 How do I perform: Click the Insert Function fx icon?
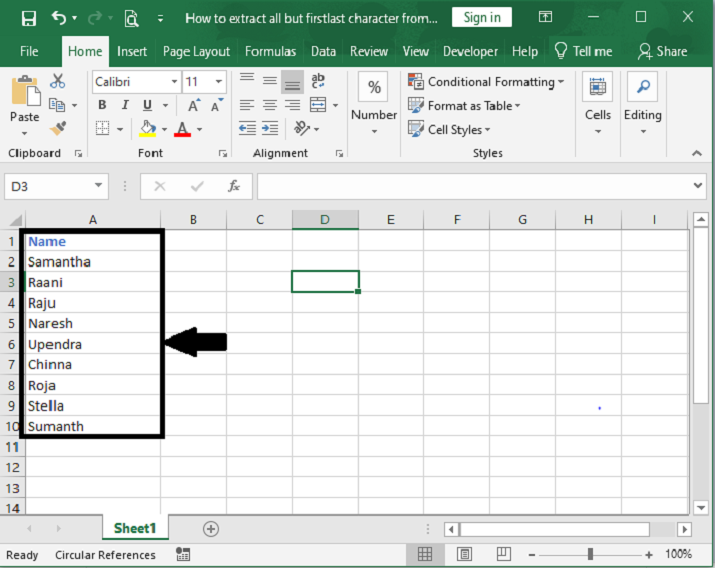[233, 186]
